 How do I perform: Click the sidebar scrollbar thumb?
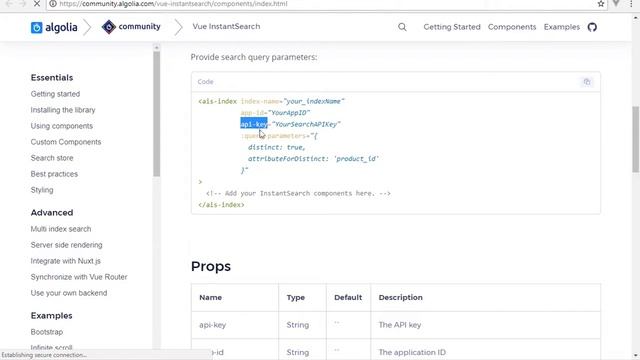coord(156,114)
